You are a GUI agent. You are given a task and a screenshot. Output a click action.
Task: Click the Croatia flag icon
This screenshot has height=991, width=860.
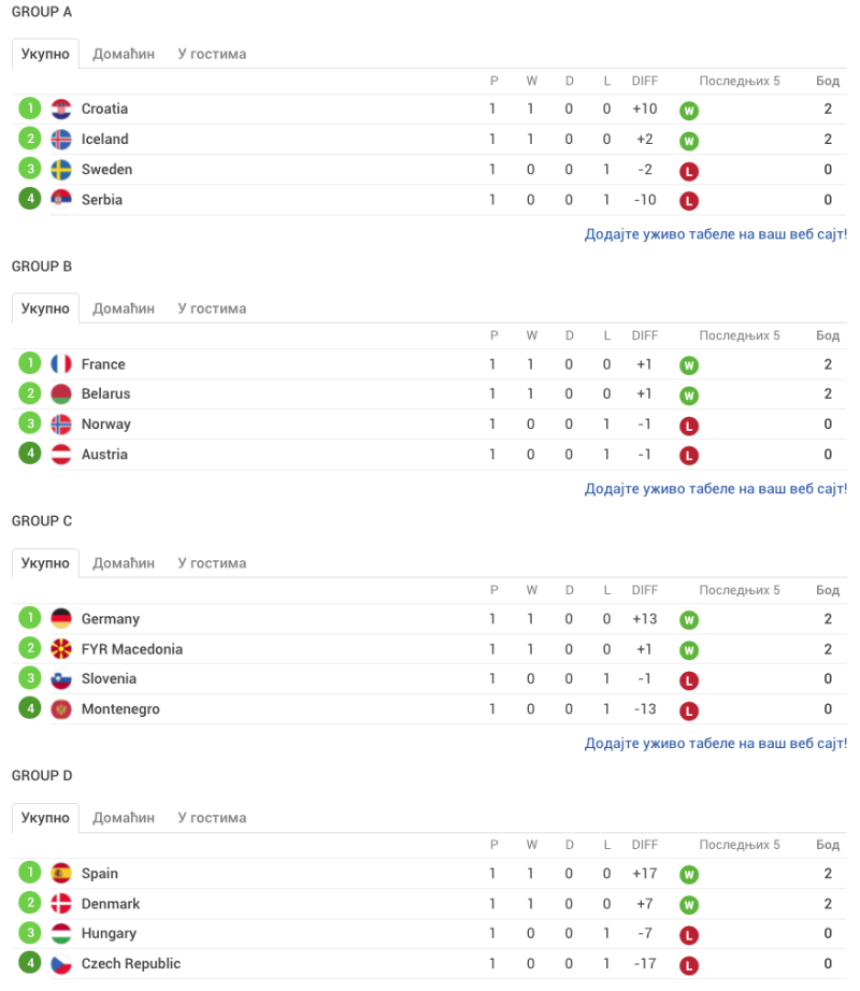click(61, 109)
